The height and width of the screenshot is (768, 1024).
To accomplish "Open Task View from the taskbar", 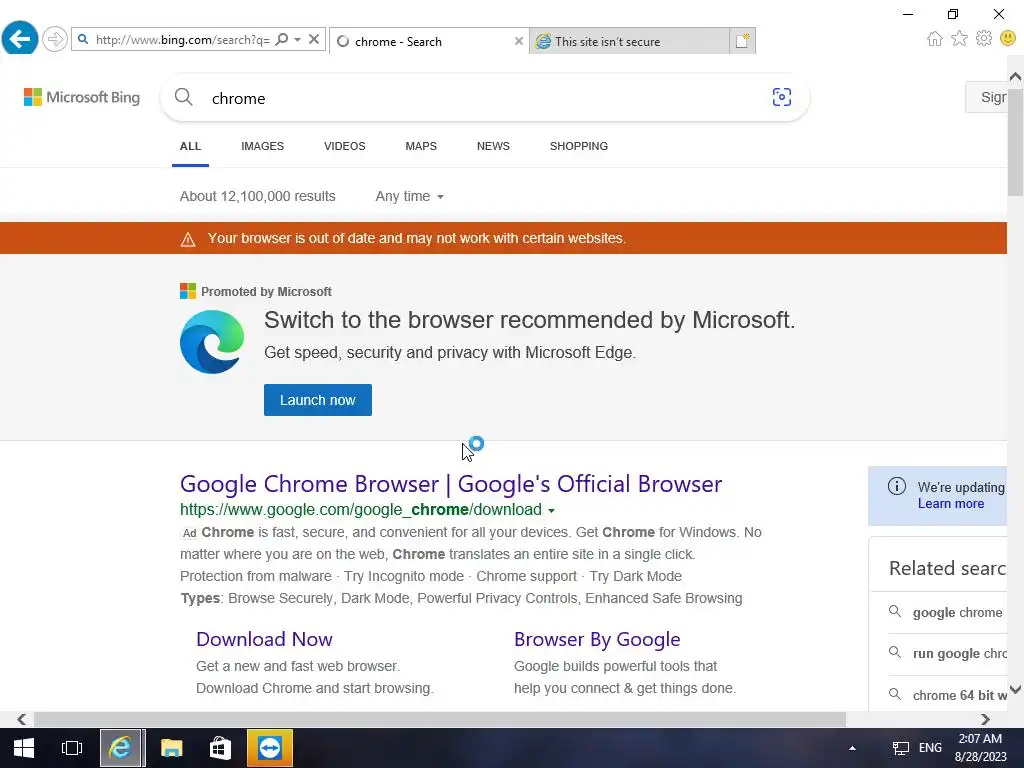I will [x=72, y=748].
